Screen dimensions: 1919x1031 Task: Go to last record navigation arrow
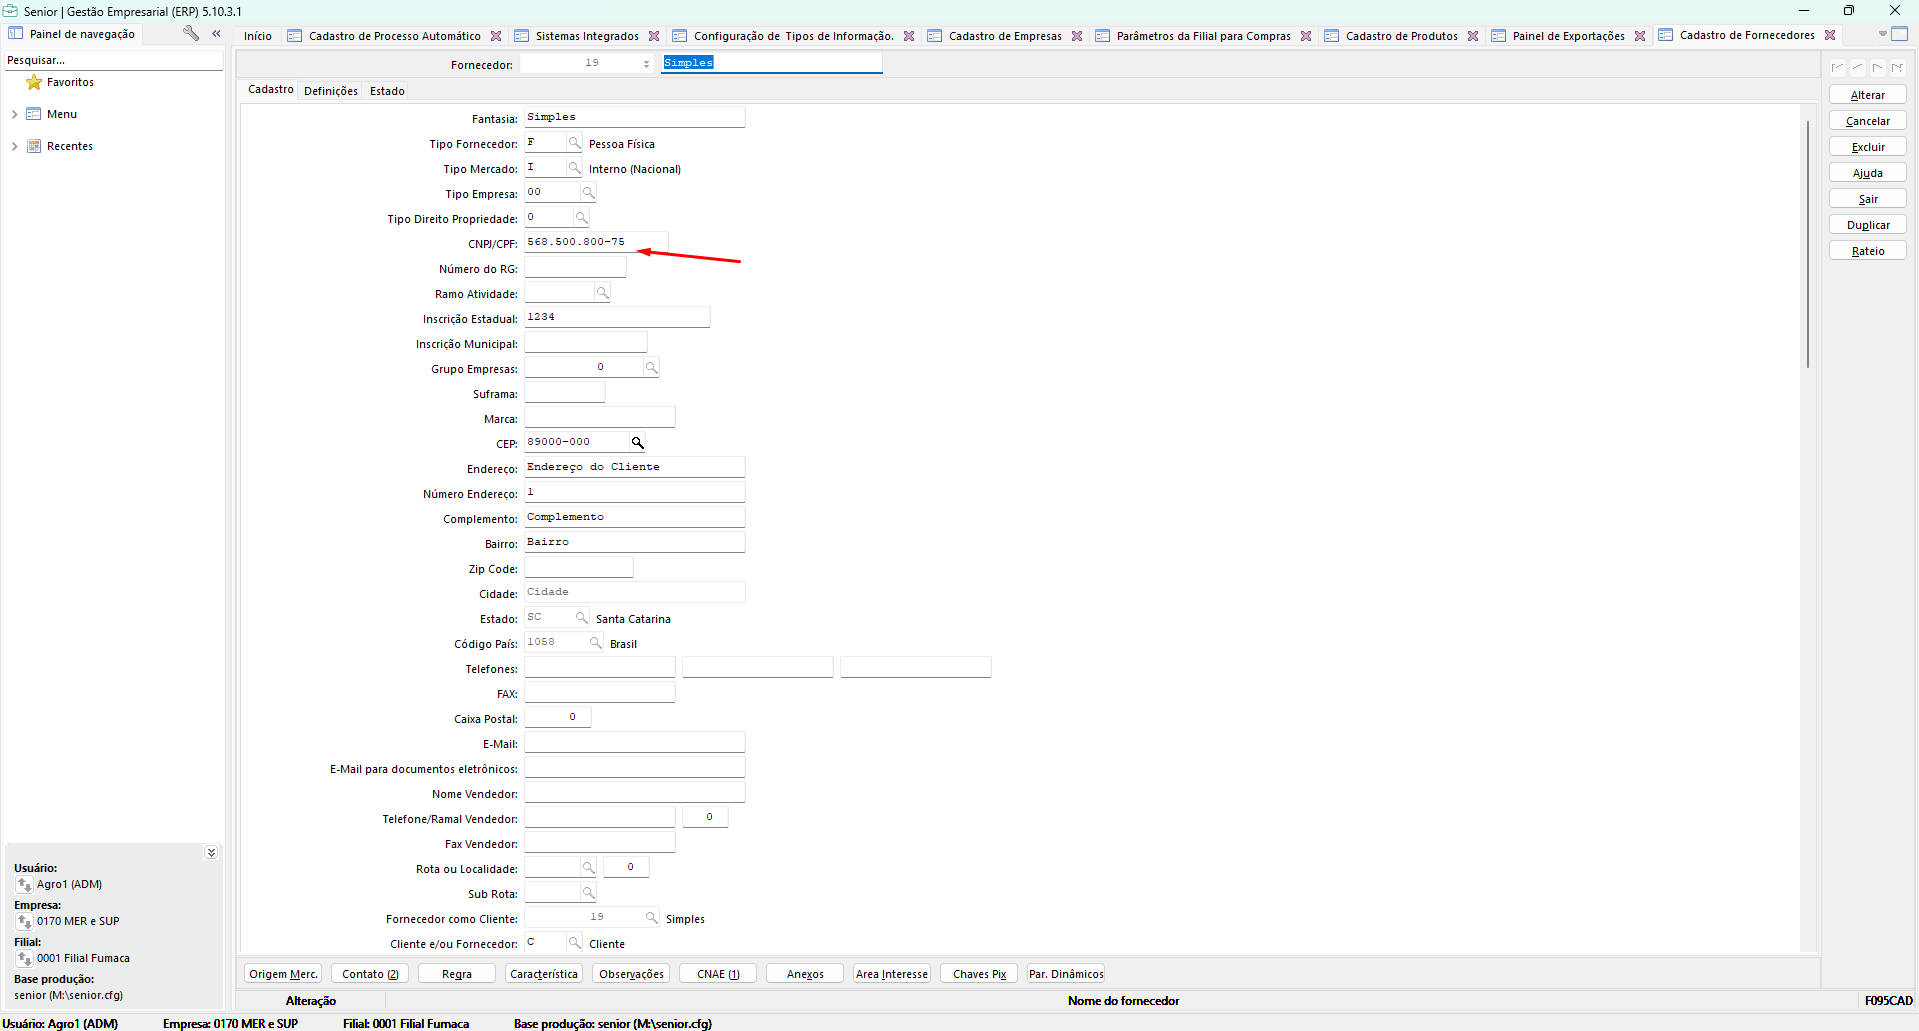coord(1897,68)
